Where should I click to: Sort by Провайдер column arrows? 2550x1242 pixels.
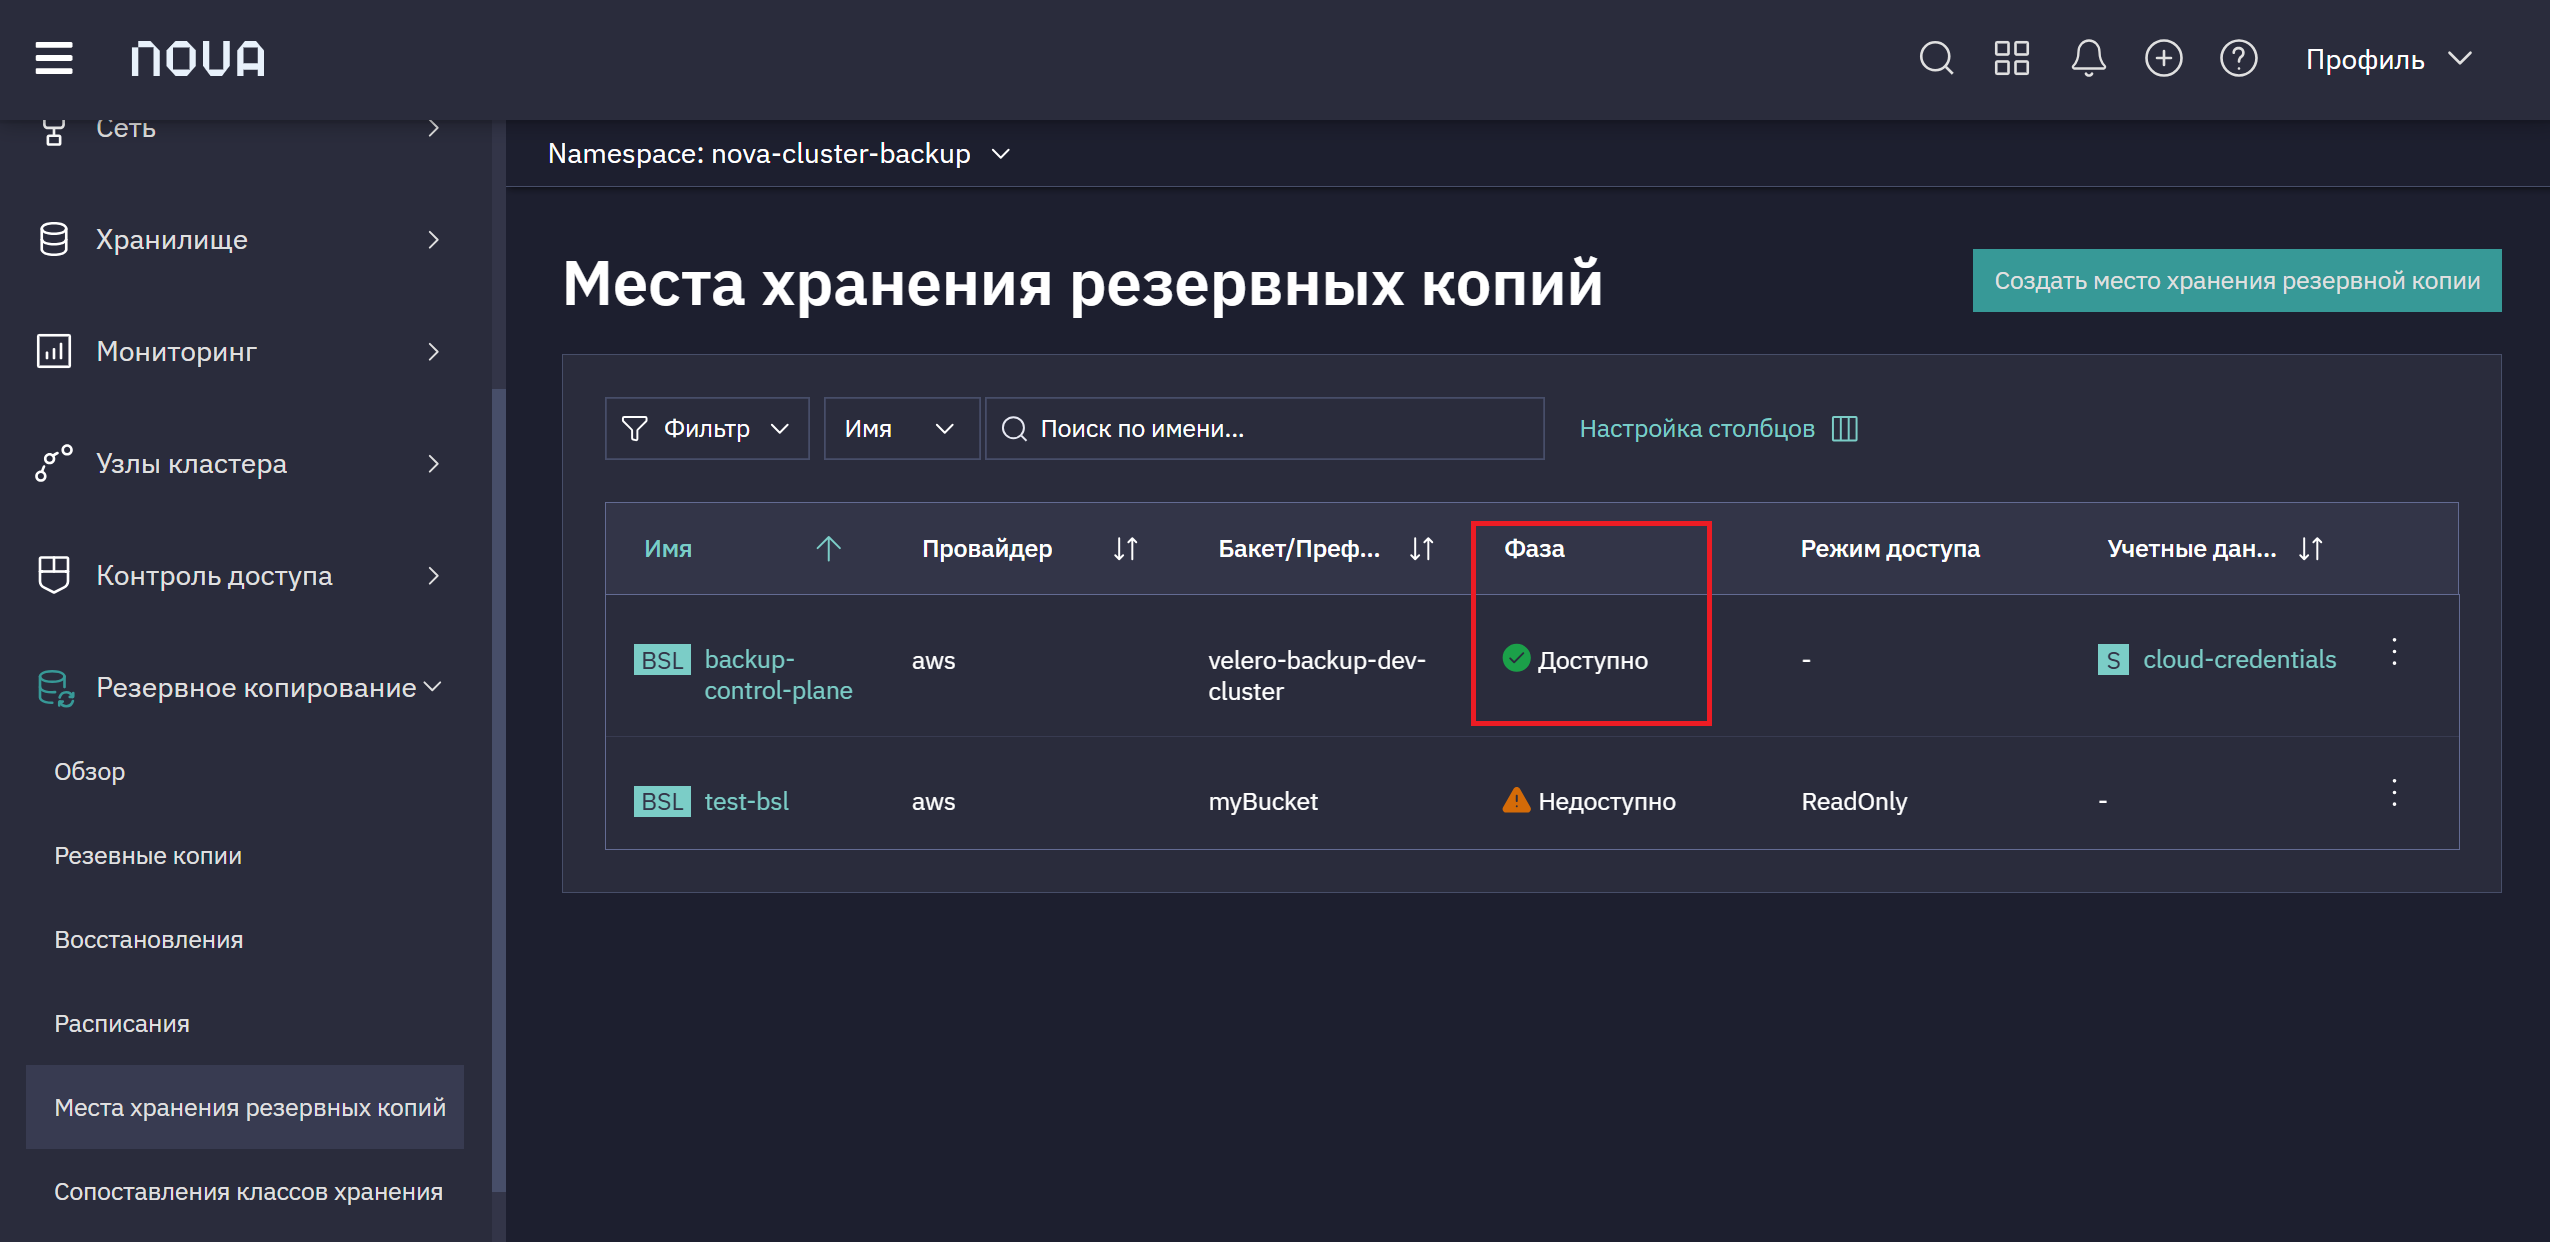pyautogui.click(x=1125, y=548)
